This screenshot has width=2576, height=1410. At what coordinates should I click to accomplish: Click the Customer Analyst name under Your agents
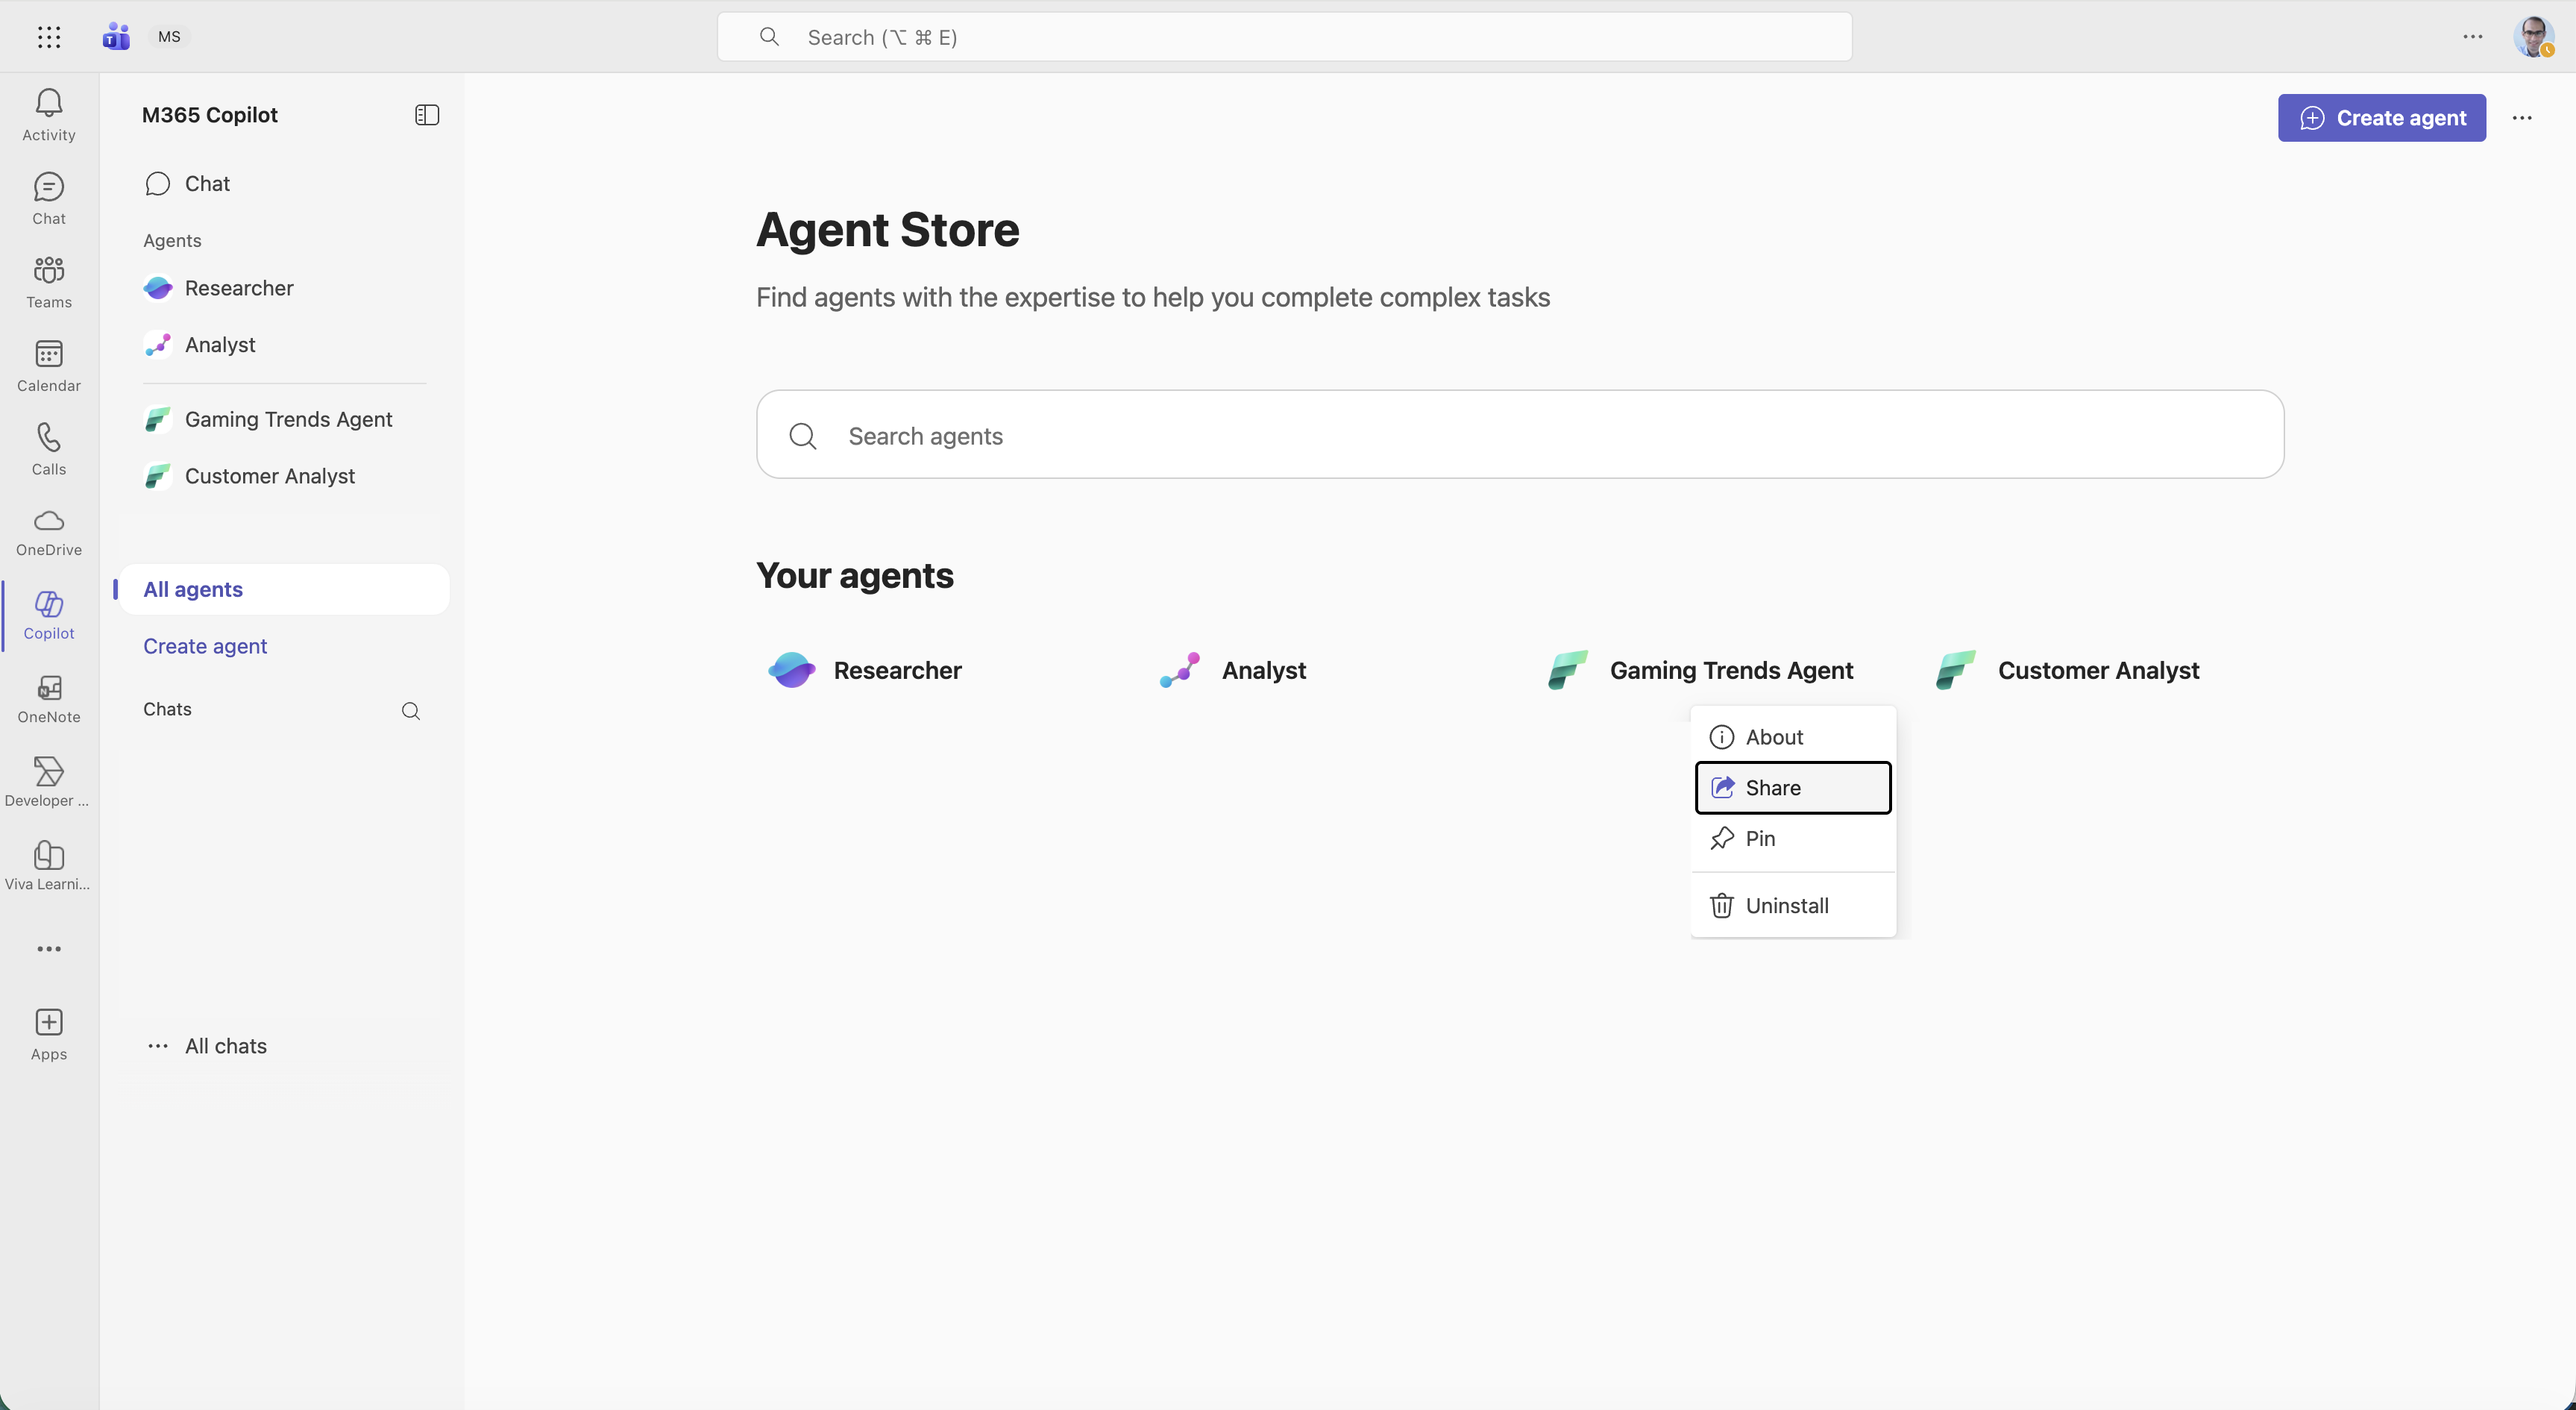click(x=2098, y=671)
